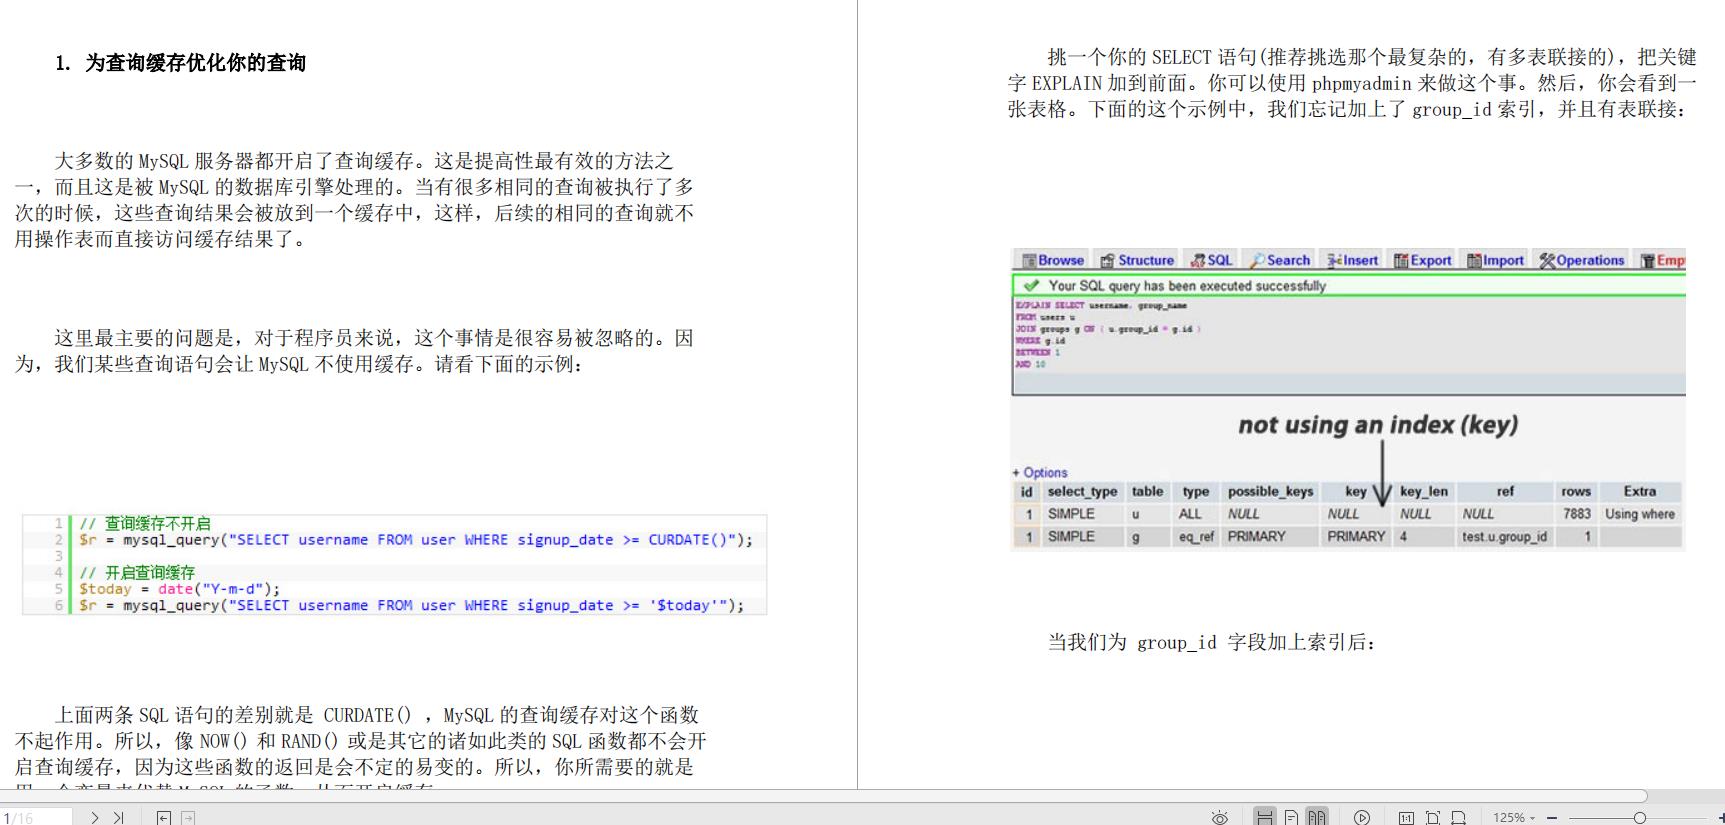Image resolution: width=1725 pixels, height=825 pixels.
Task: Click the horizontal scrollbar thumb
Action: coord(824,796)
